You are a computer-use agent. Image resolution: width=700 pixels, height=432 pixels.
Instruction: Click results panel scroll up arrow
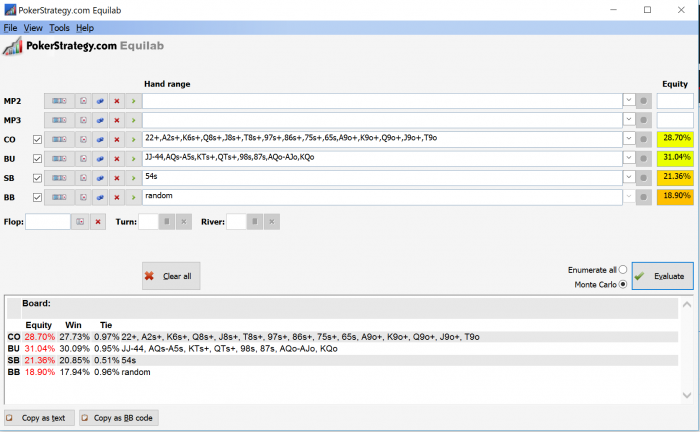687,304
